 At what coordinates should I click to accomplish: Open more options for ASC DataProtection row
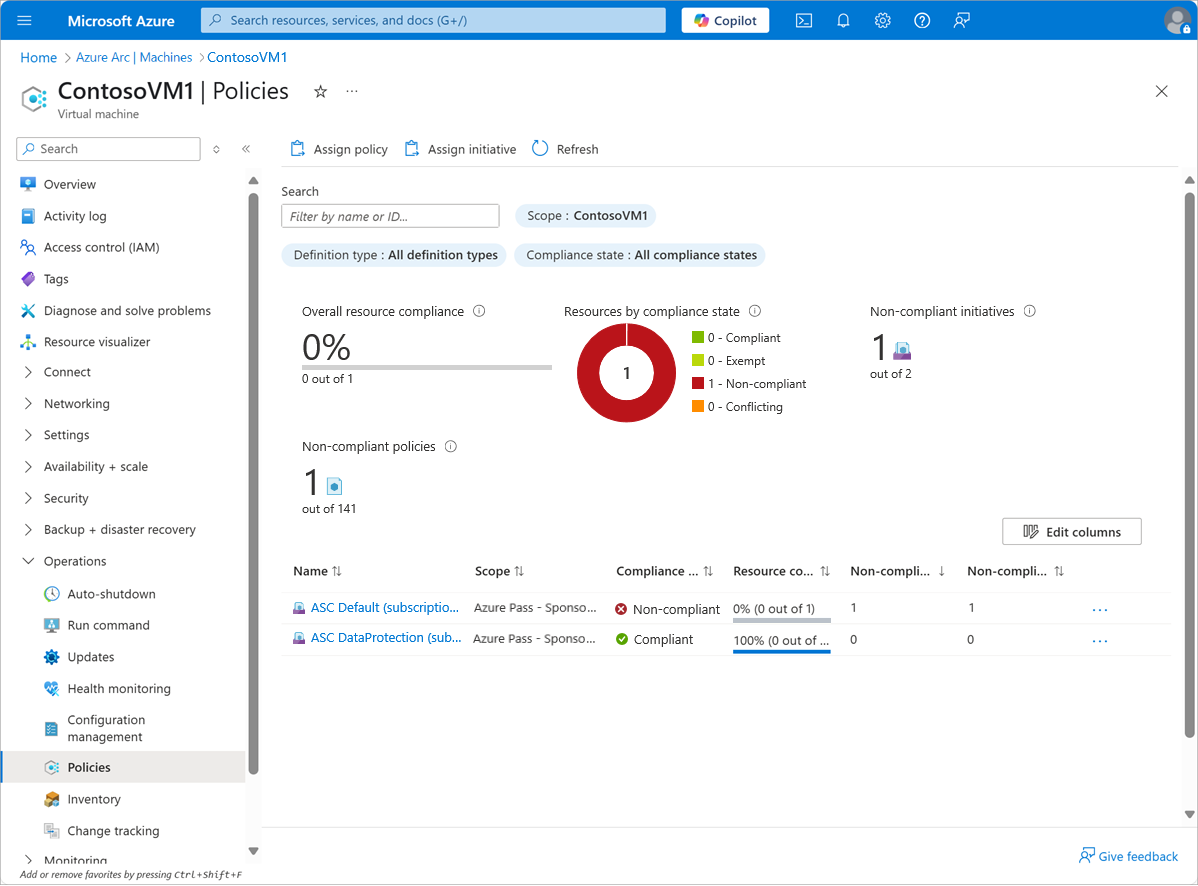(x=1100, y=641)
